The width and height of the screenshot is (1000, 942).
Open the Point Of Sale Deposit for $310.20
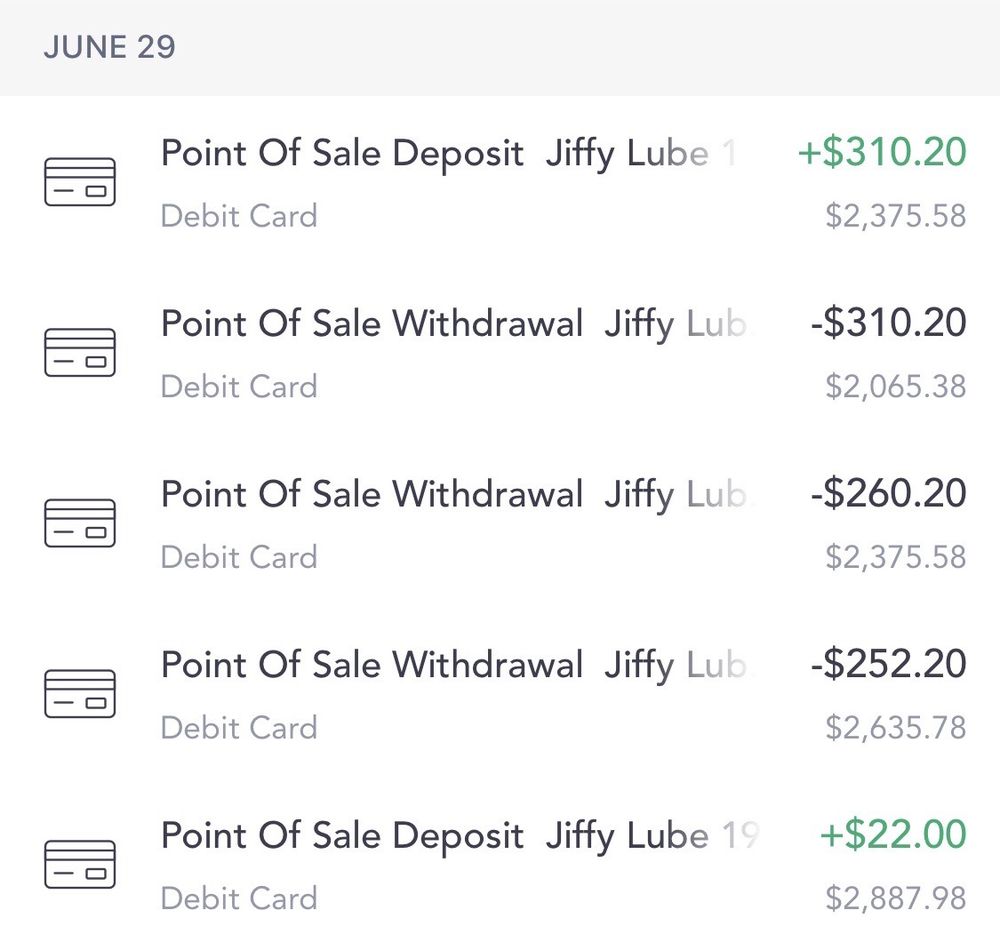[500, 182]
